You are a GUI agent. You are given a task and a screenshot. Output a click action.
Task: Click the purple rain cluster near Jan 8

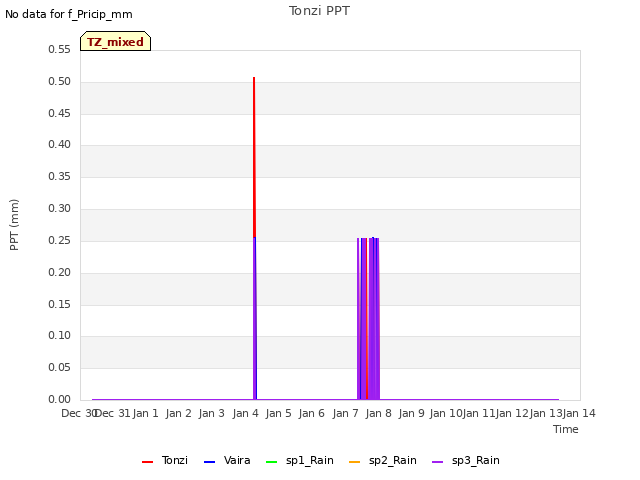pos(369,318)
